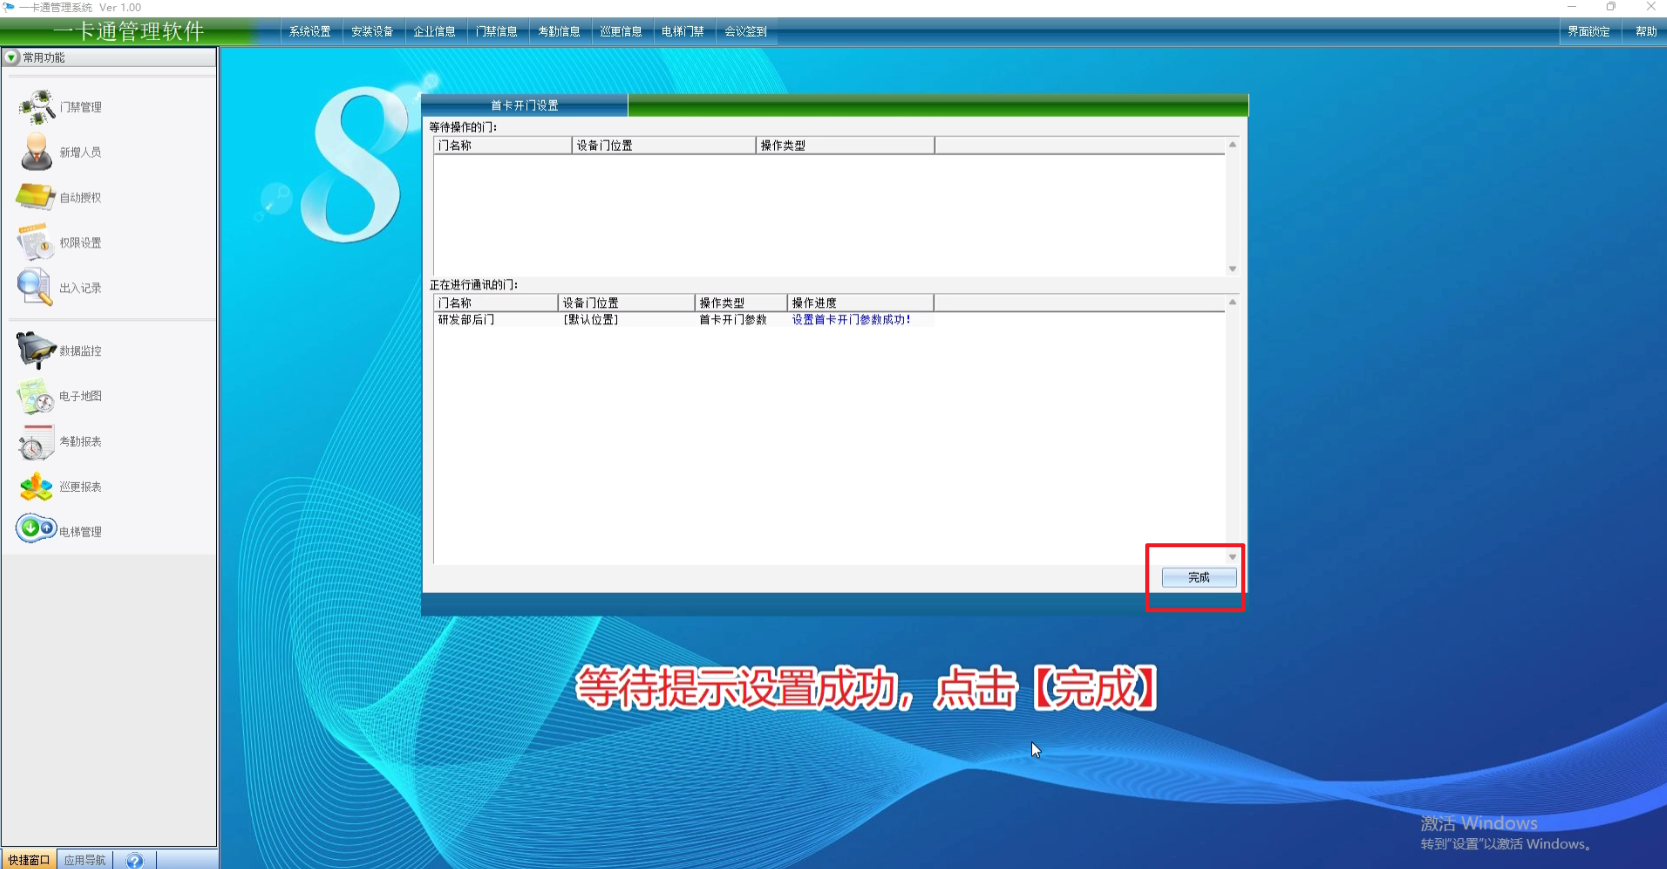
Task: Click communicating list scrollbar down arrow
Action: coord(1232,556)
